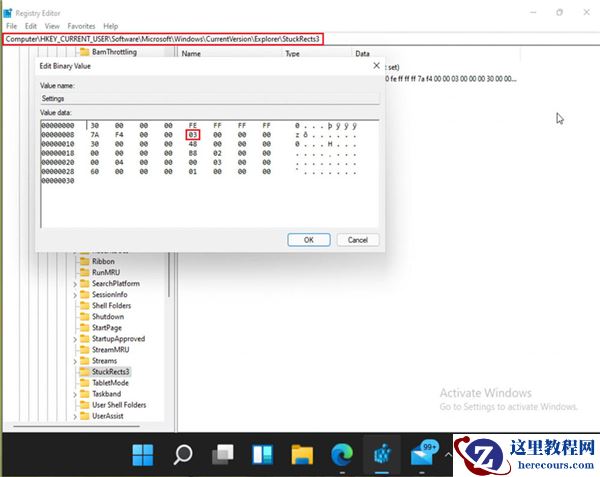Select the 7A byte in row 00000008
600x477 pixels.
pyautogui.click(x=95, y=135)
